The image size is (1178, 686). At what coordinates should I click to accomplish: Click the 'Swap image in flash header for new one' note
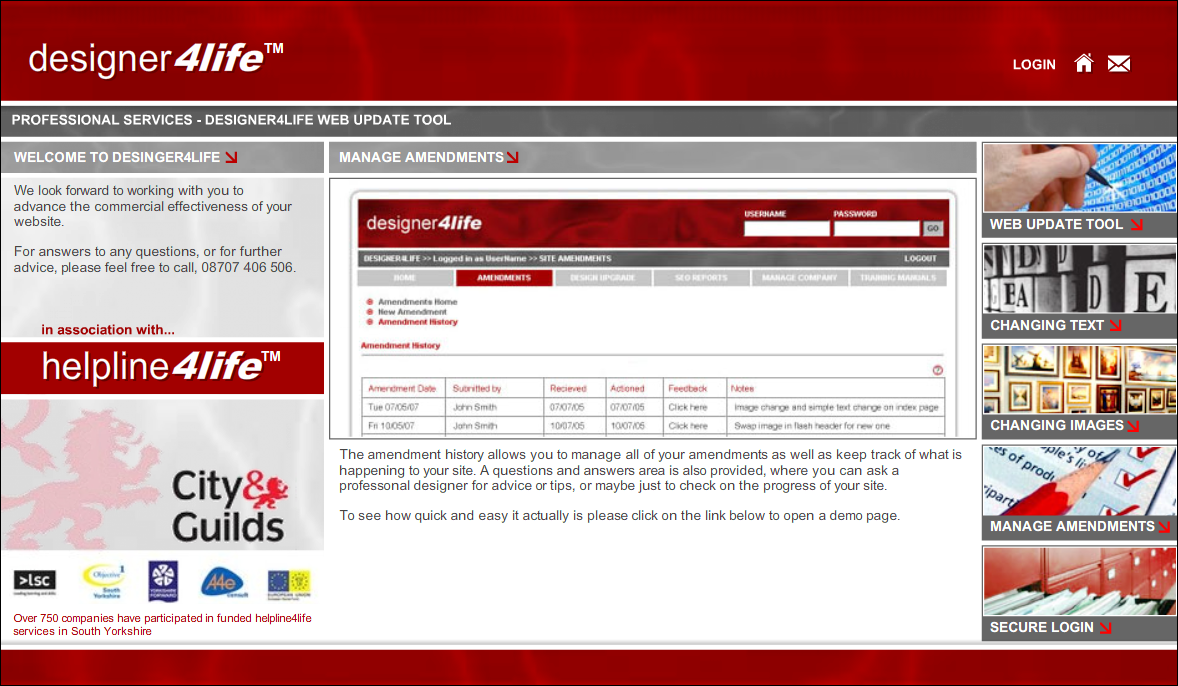811,426
